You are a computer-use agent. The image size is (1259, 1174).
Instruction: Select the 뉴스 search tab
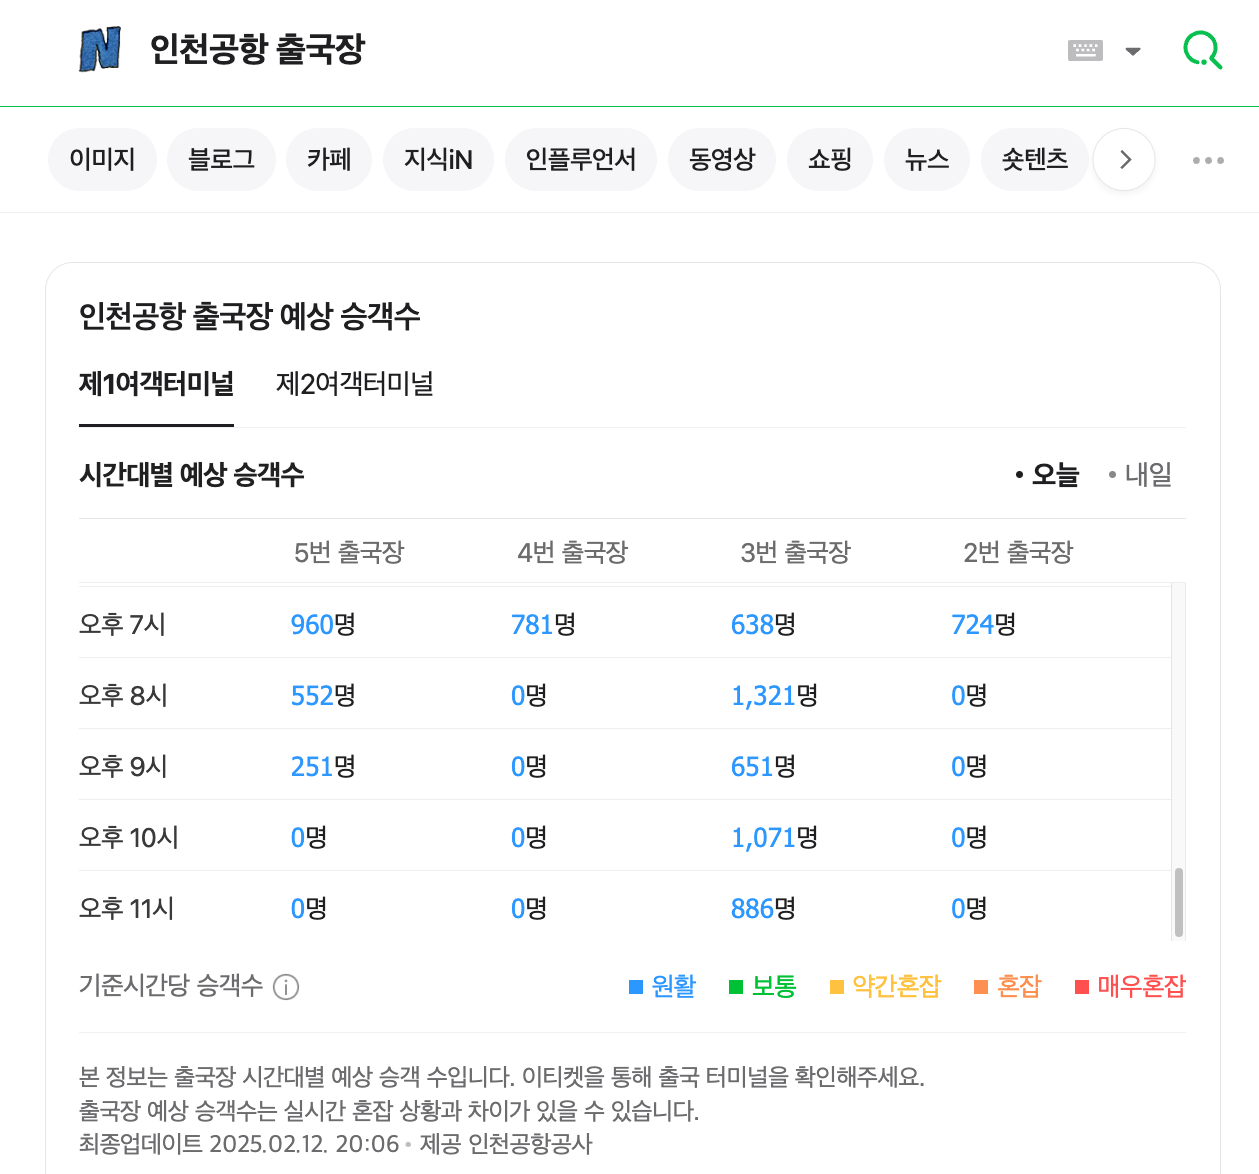click(926, 159)
